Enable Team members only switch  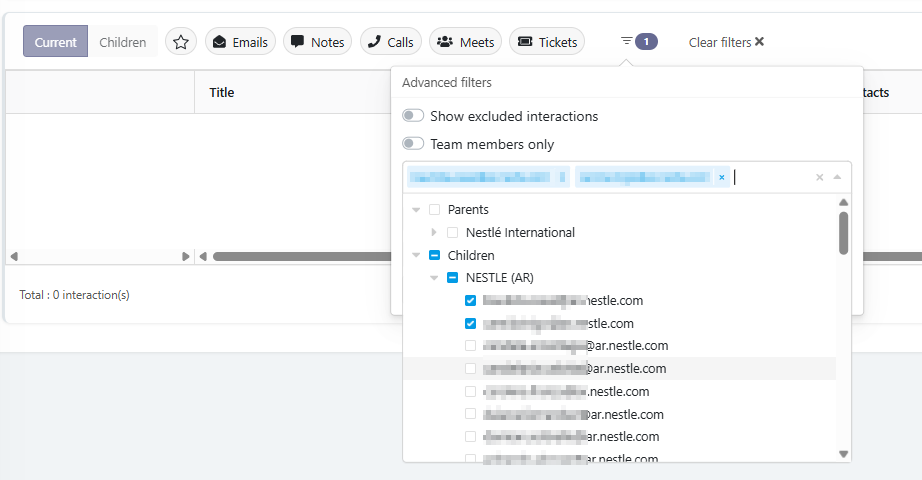point(413,144)
